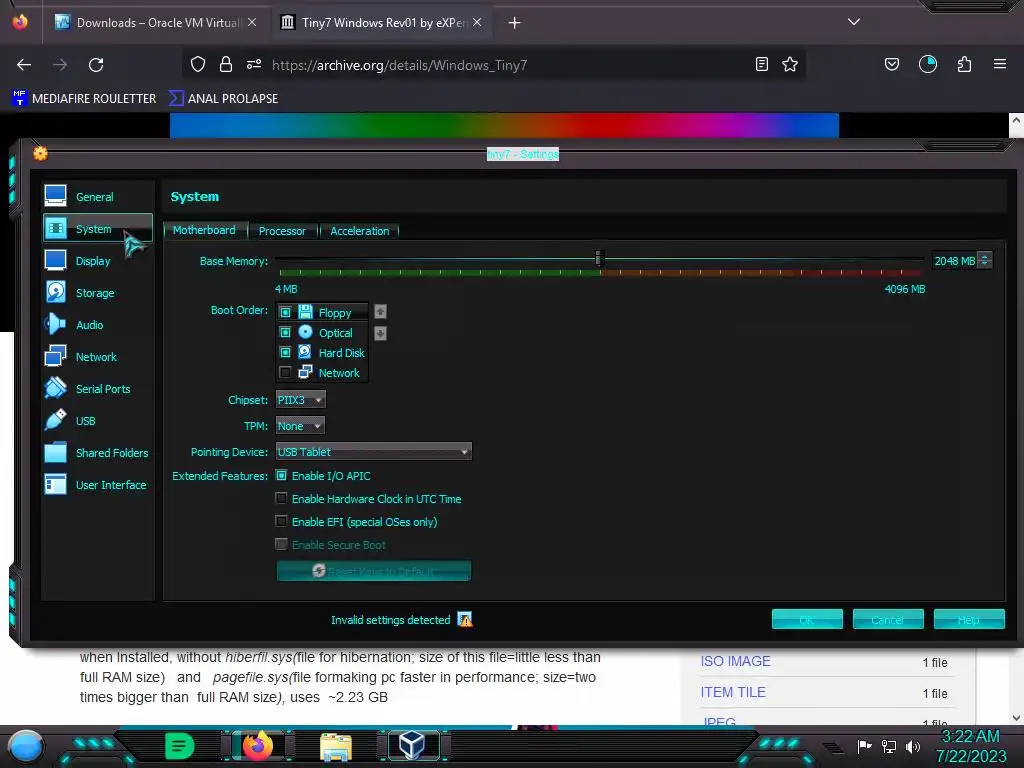The height and width of the screenshot is (768, 1024).
Task: Open Serial Ports settings icon
Action: click(56, 388)
